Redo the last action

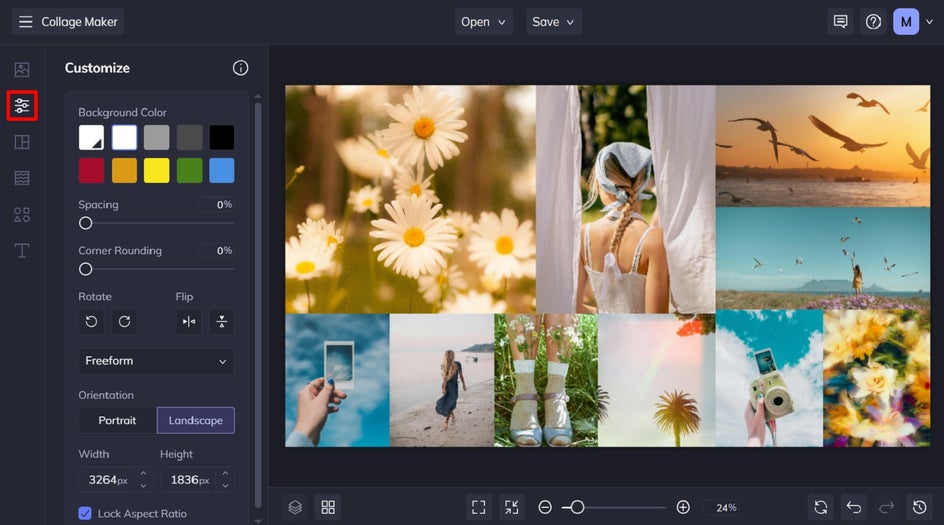click(887, 507)
